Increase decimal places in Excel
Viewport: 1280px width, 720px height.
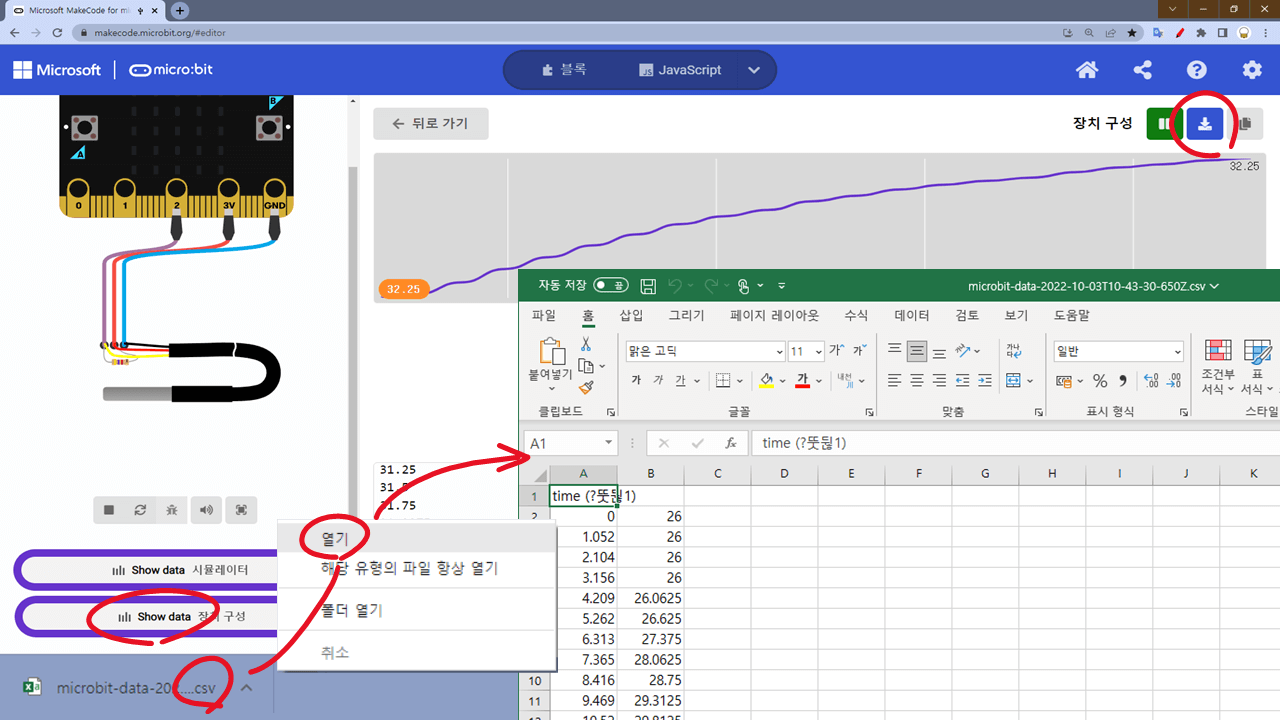coord(1150,381)
